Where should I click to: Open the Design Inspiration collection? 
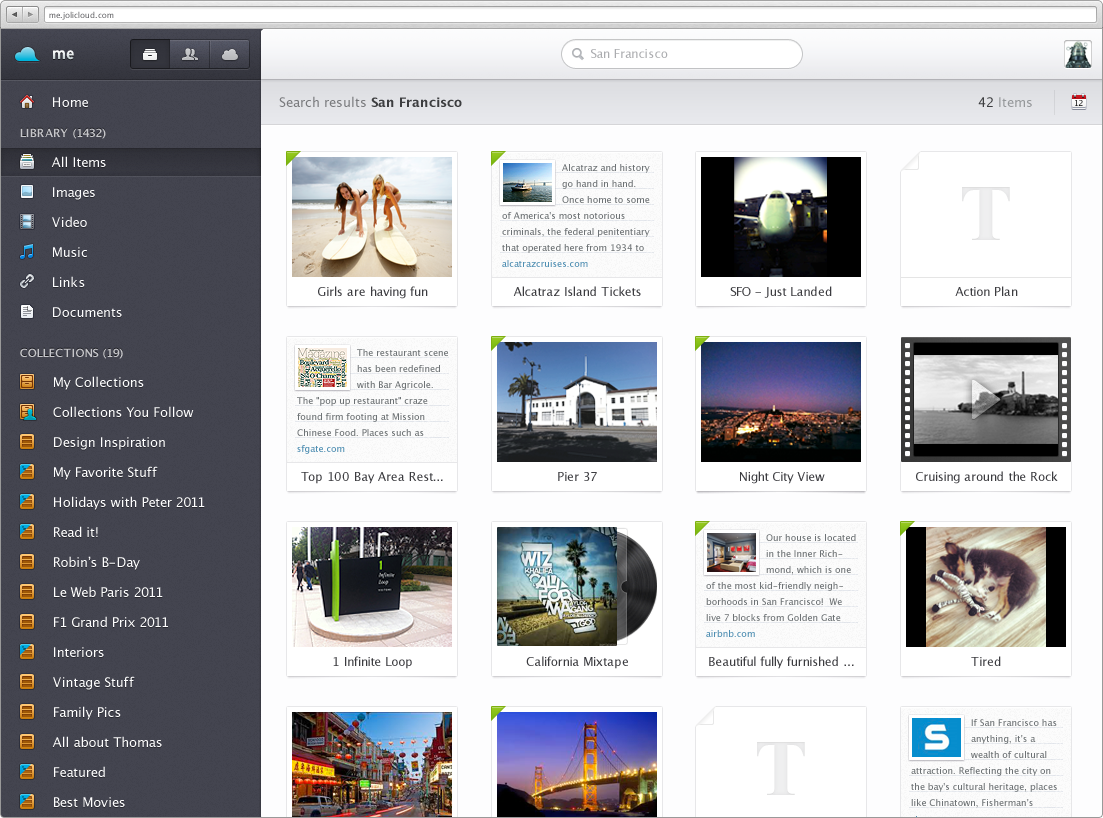pyautogui.click(x=108, y=442)
